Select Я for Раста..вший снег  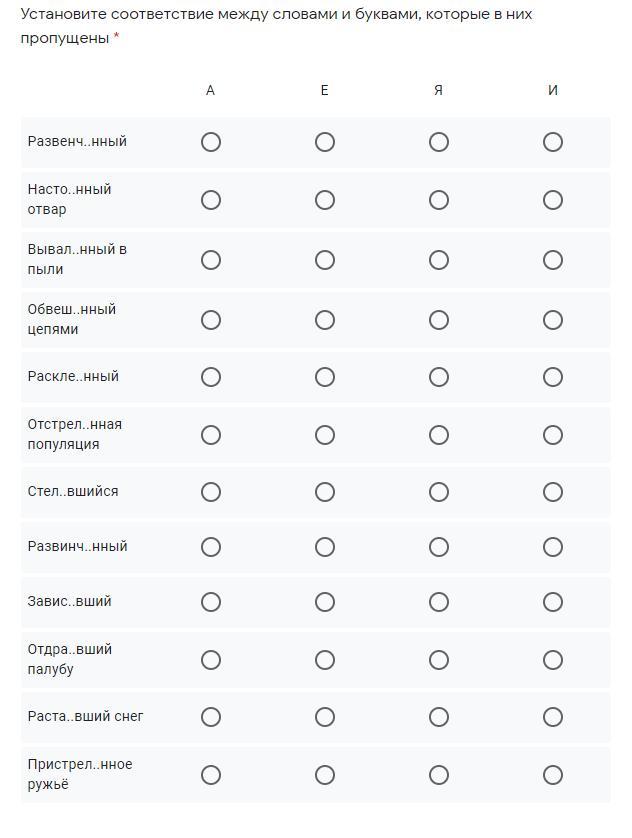coord(439,717)
